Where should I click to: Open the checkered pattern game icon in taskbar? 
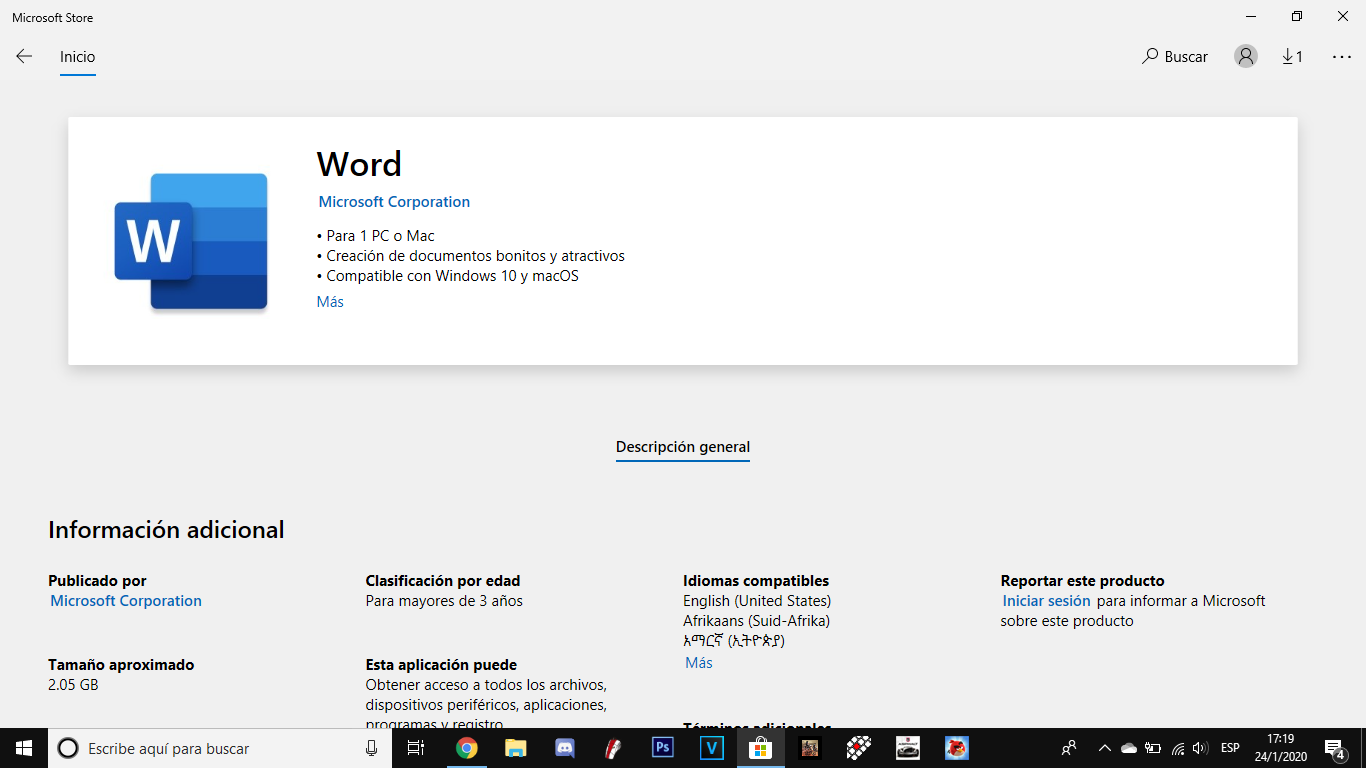click(x=858, y=748)
